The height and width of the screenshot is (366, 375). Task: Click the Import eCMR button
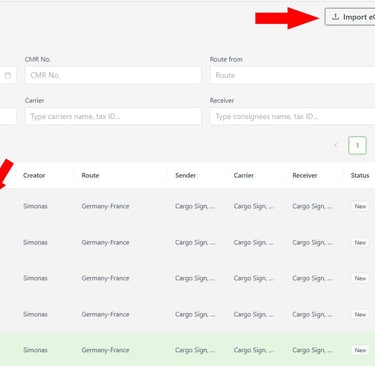pos(350,17)
